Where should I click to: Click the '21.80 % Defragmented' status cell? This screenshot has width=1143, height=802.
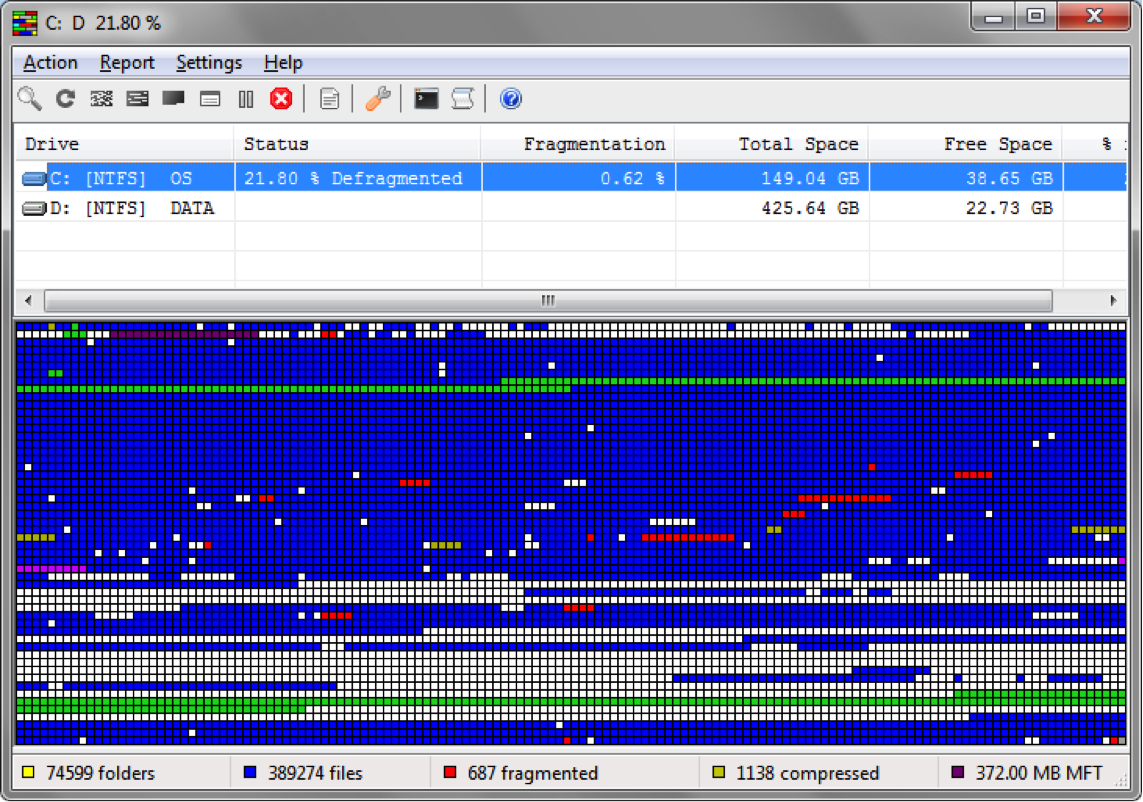click(x=354, y=179)
